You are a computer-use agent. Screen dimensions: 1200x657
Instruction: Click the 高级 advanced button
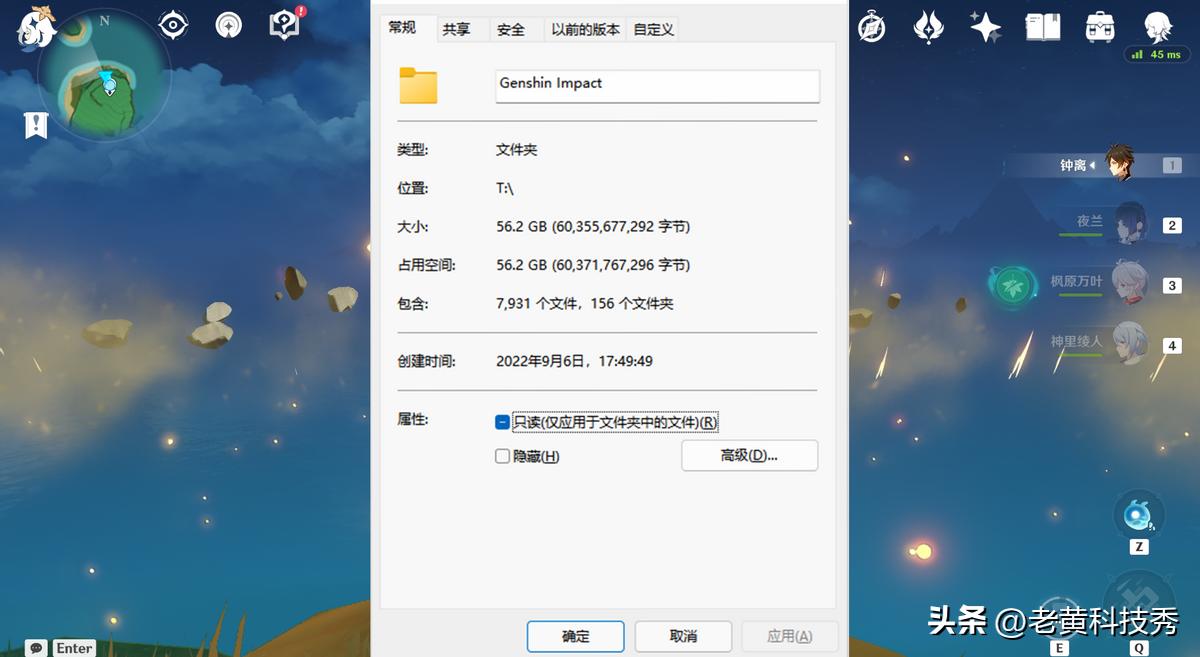coord(749,455)
